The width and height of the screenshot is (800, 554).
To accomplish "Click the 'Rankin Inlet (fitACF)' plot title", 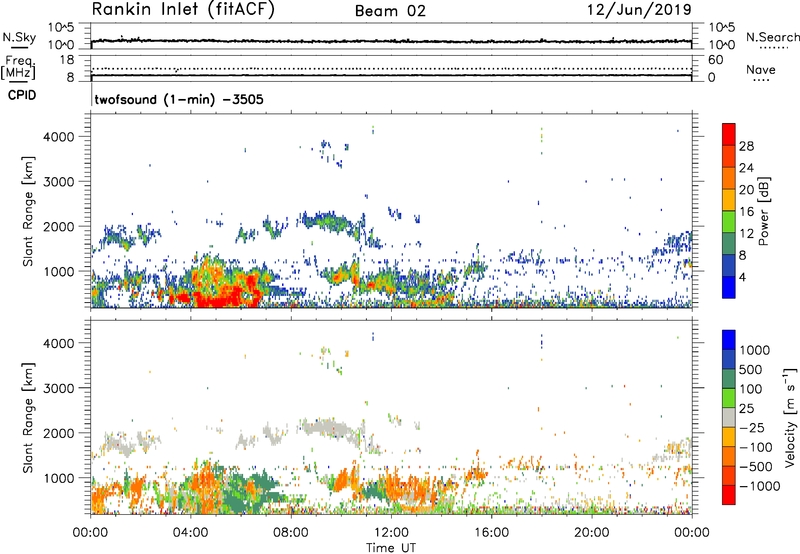I will pos(183,10).
